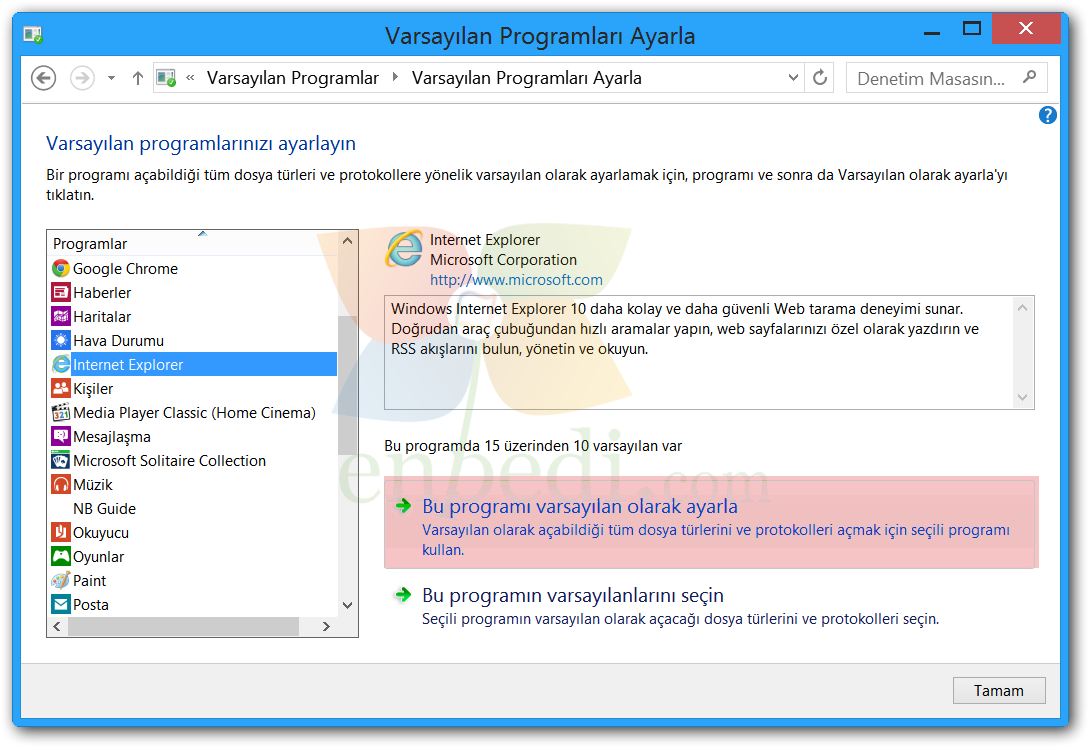Click the Posta mail envelope icon

pyautogui.click(x=61, y=604)
